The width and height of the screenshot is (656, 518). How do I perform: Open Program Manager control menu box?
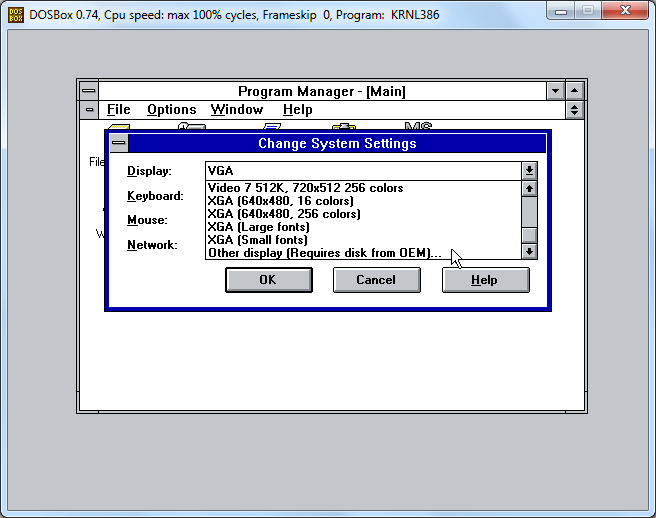[x=89, y=91]
